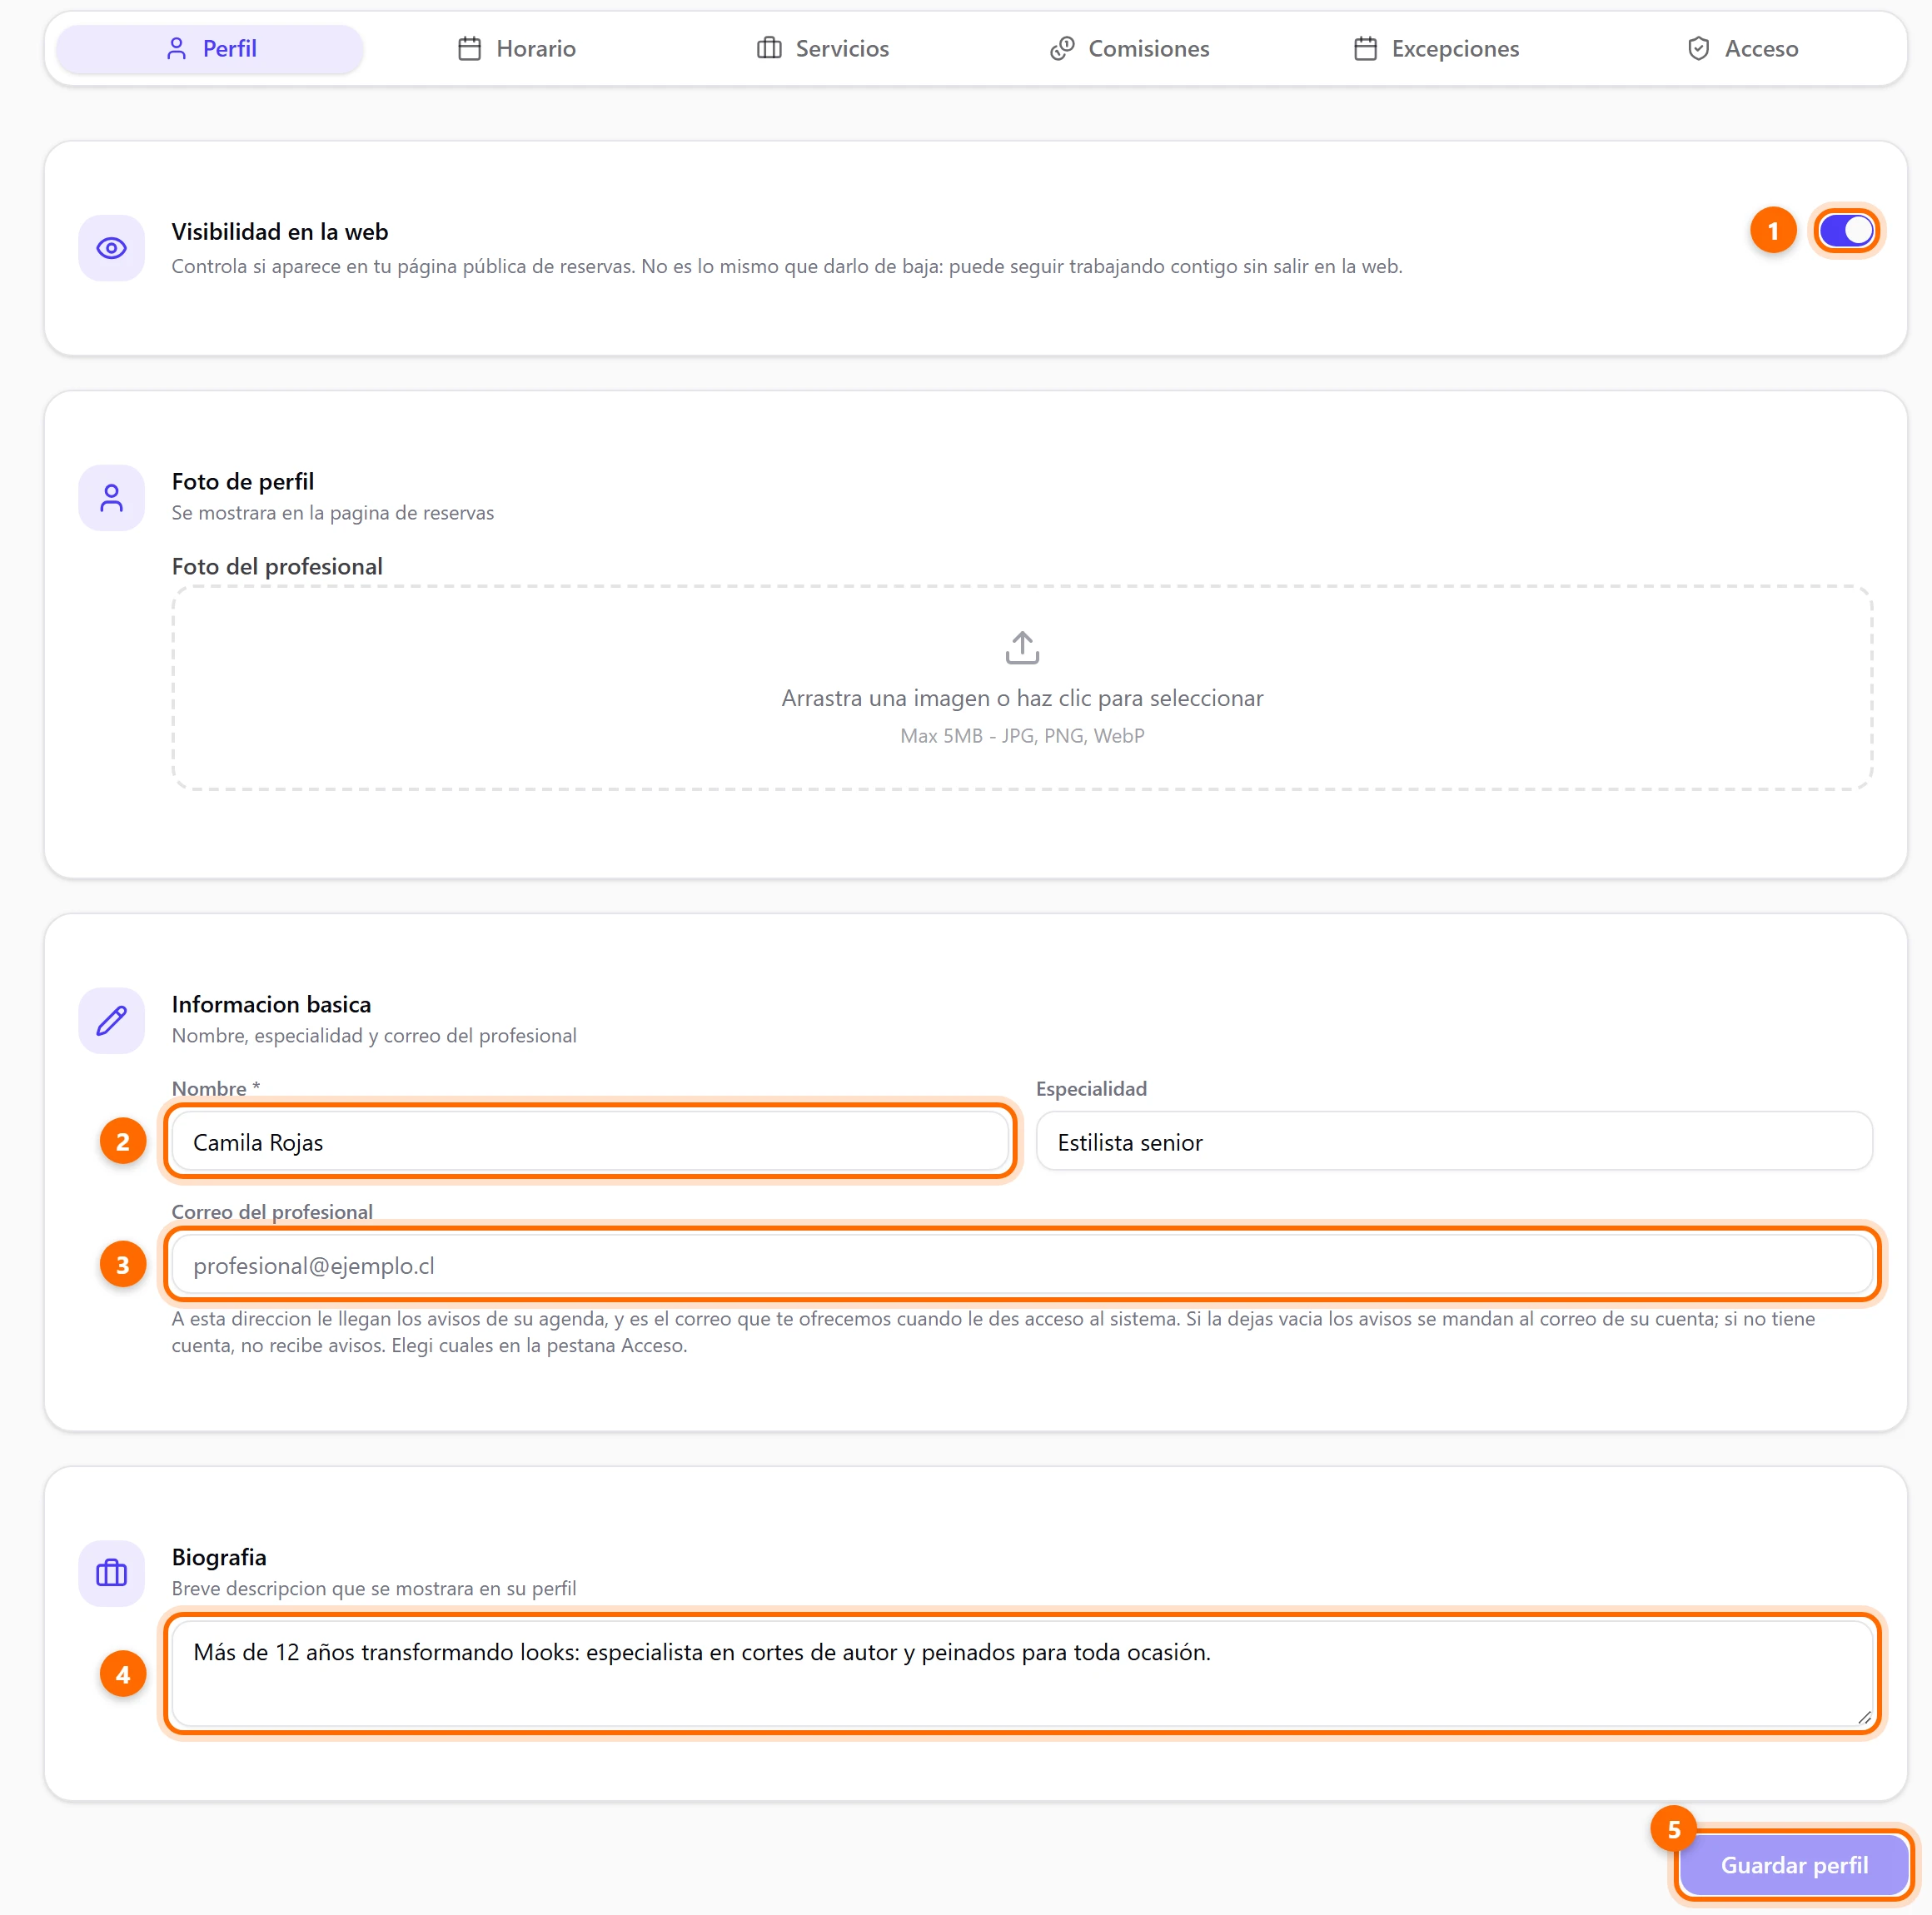Open the Perfil tab
This screenshot has width=1932, height=1915.
coord(210,49)
